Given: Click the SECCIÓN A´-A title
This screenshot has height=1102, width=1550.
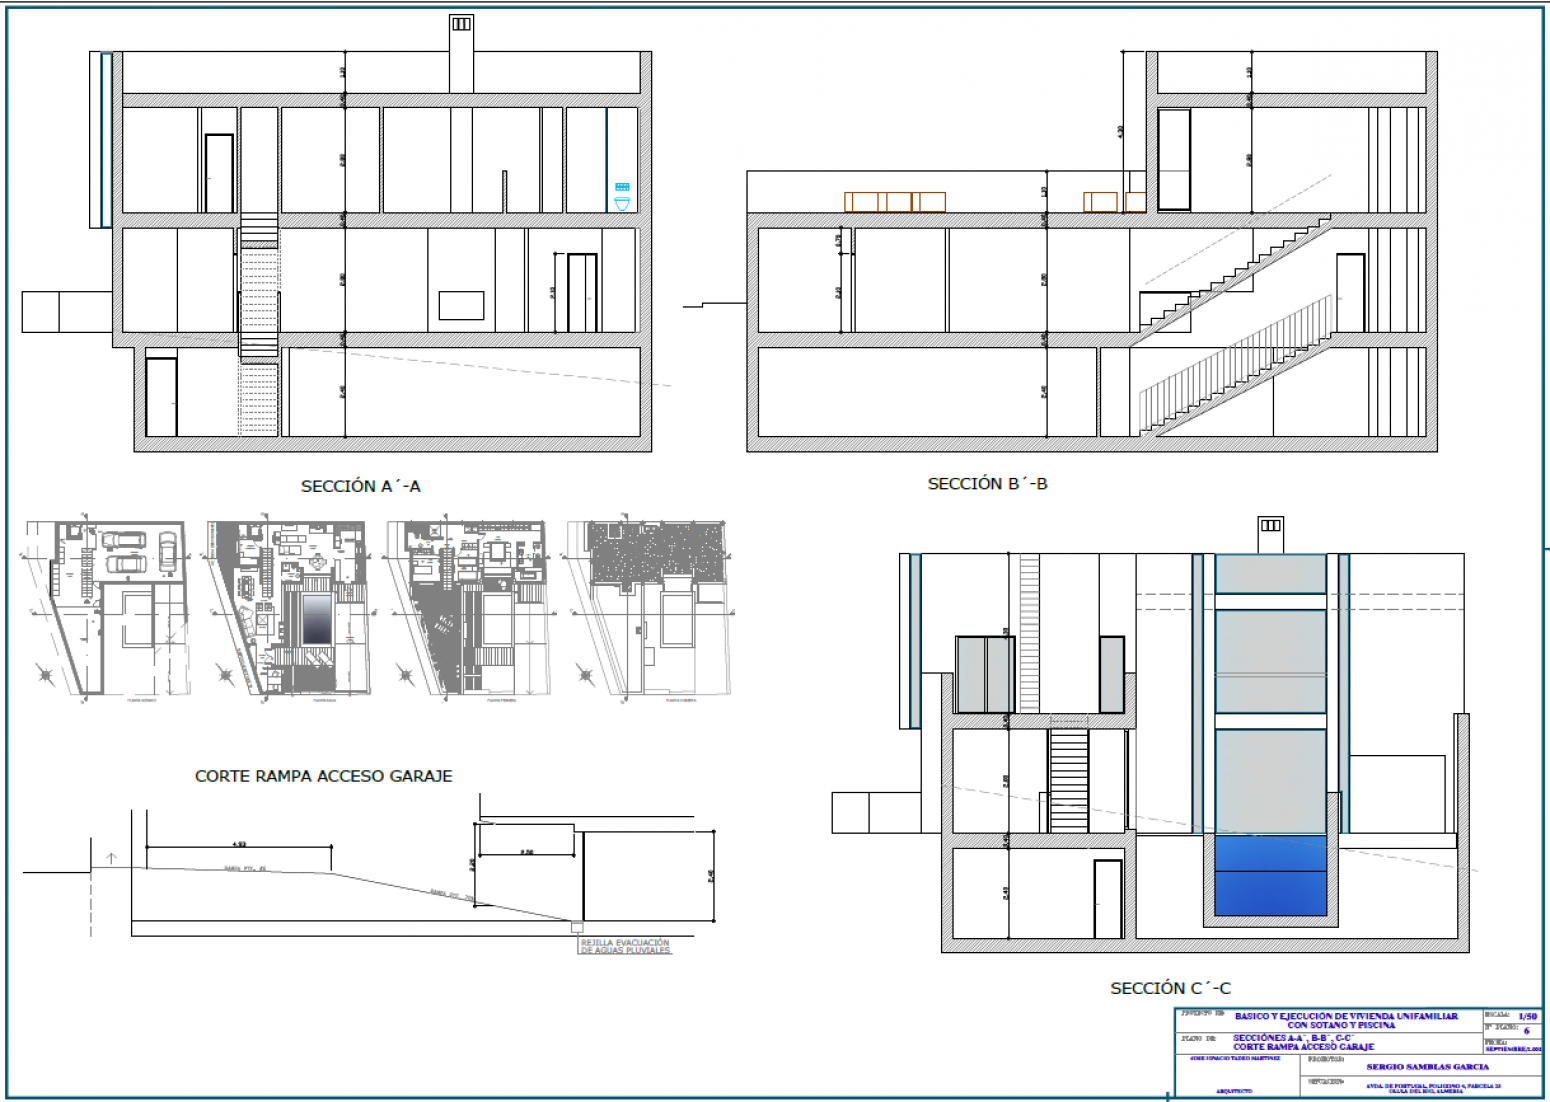Looking at the screenshot, I should click(x=361, y=486).
